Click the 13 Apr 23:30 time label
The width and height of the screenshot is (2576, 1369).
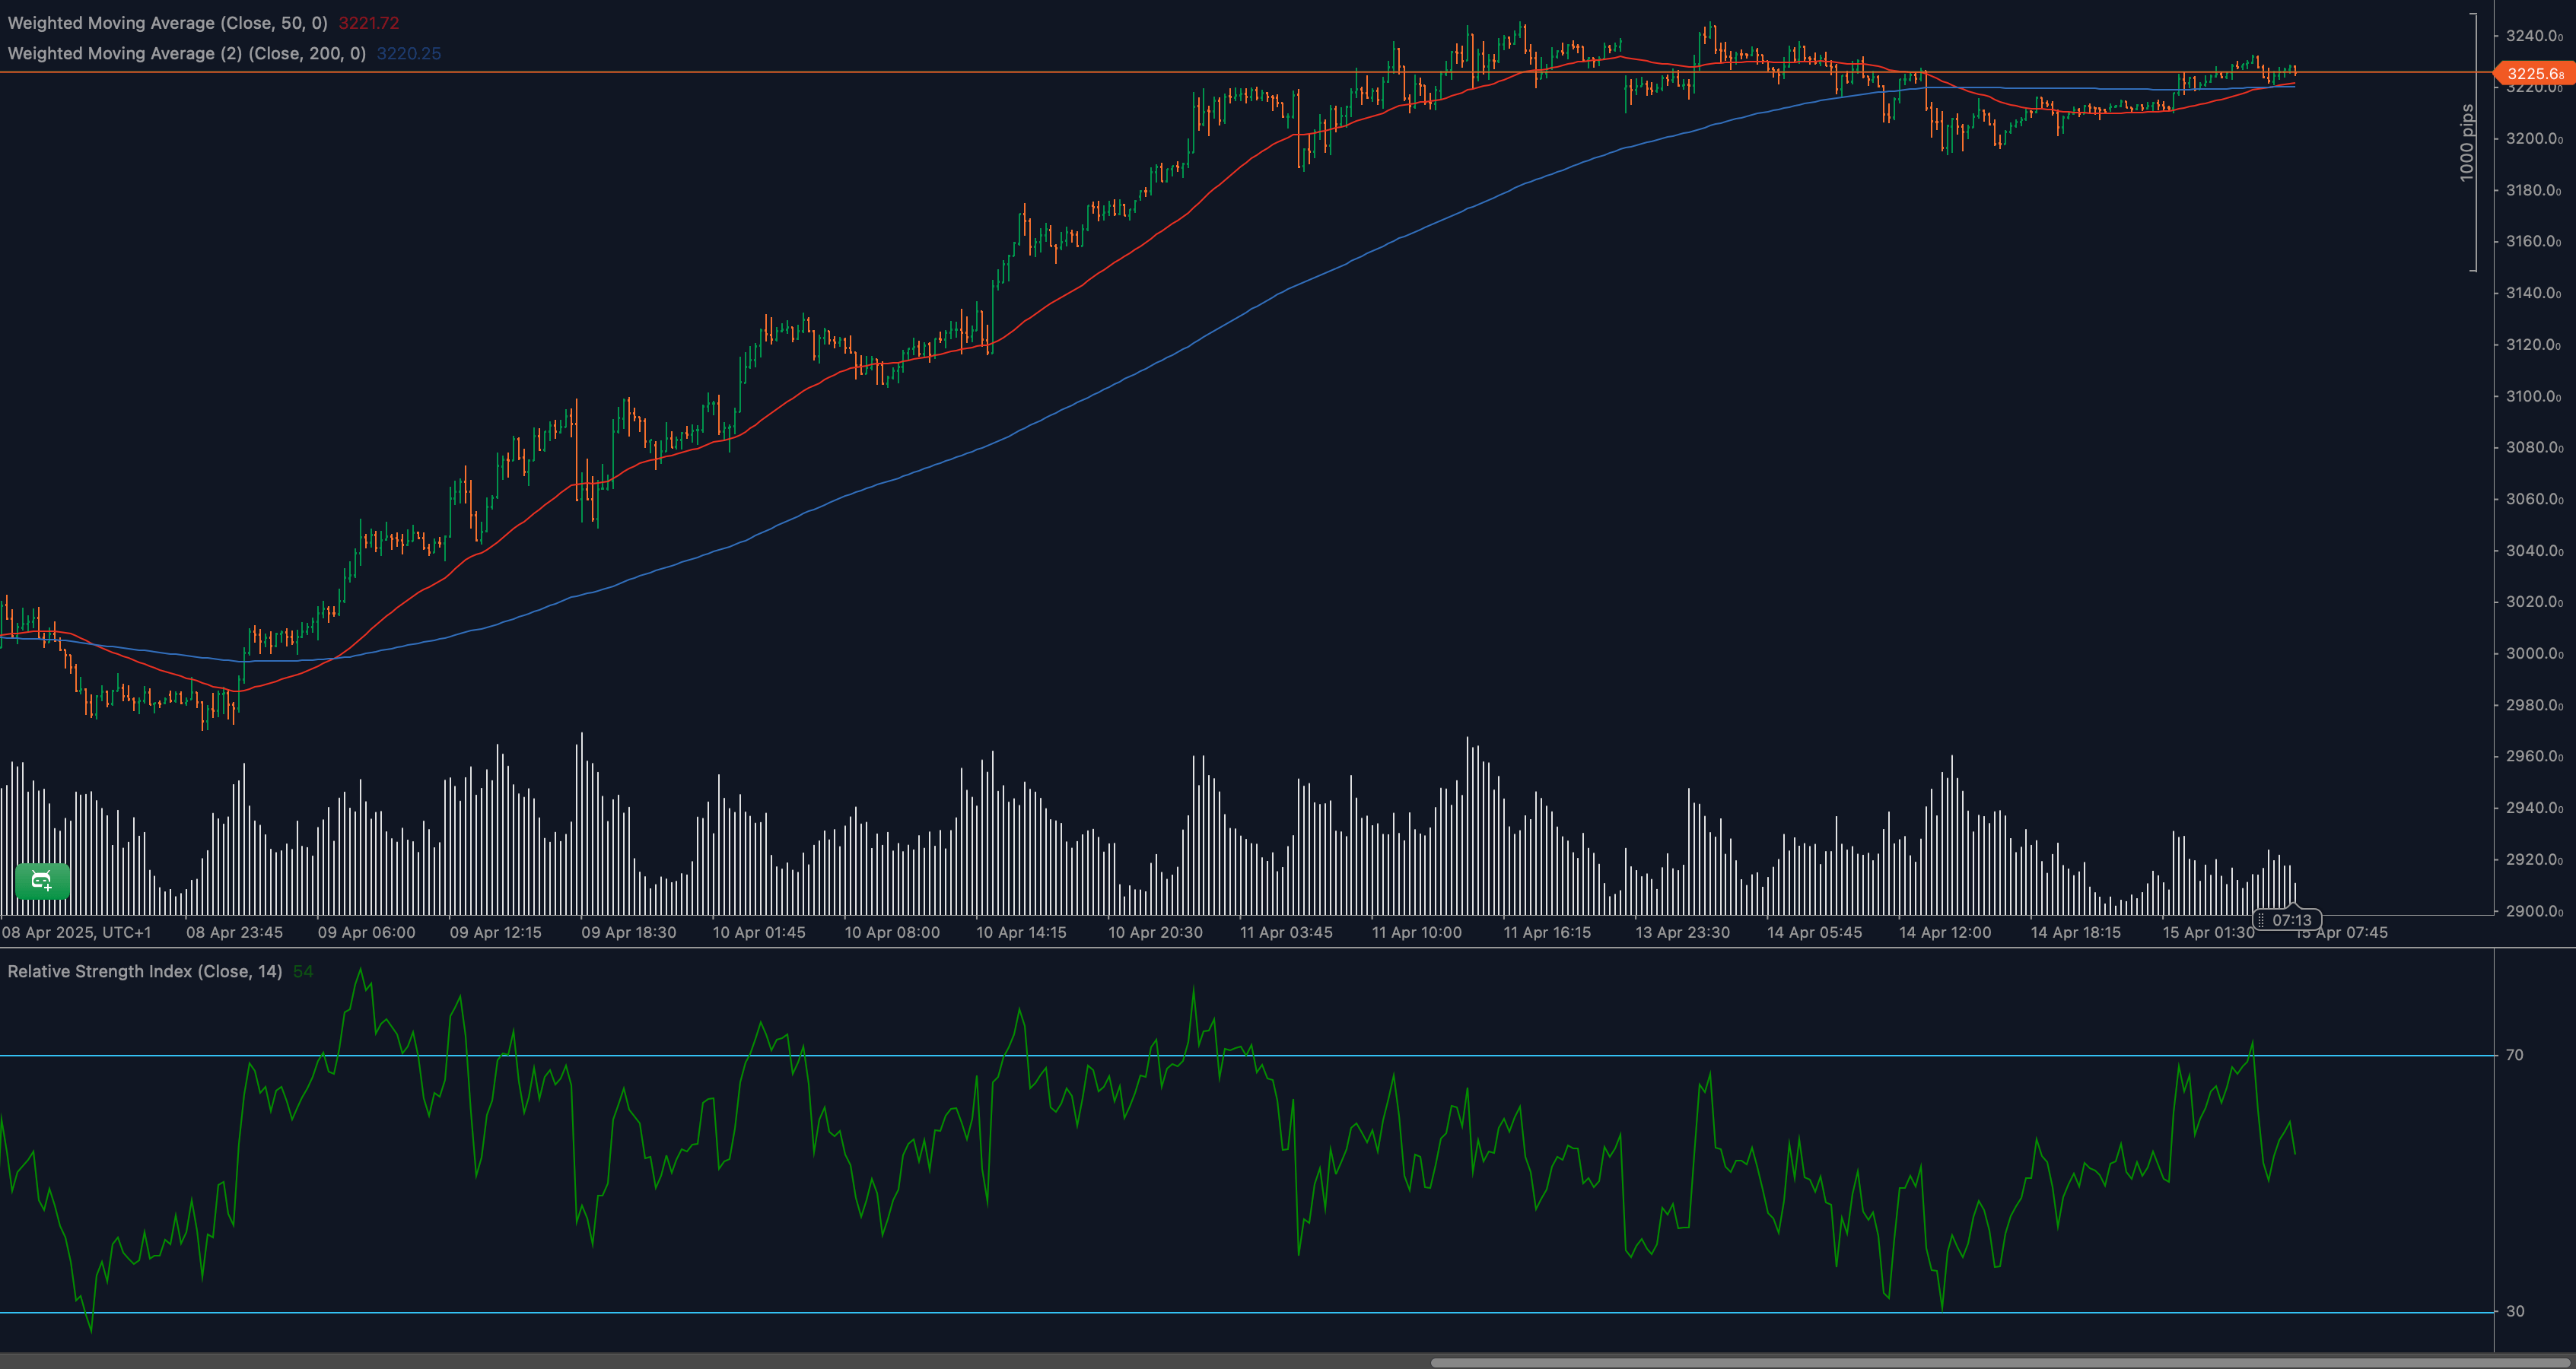[x=1682, y=932]
